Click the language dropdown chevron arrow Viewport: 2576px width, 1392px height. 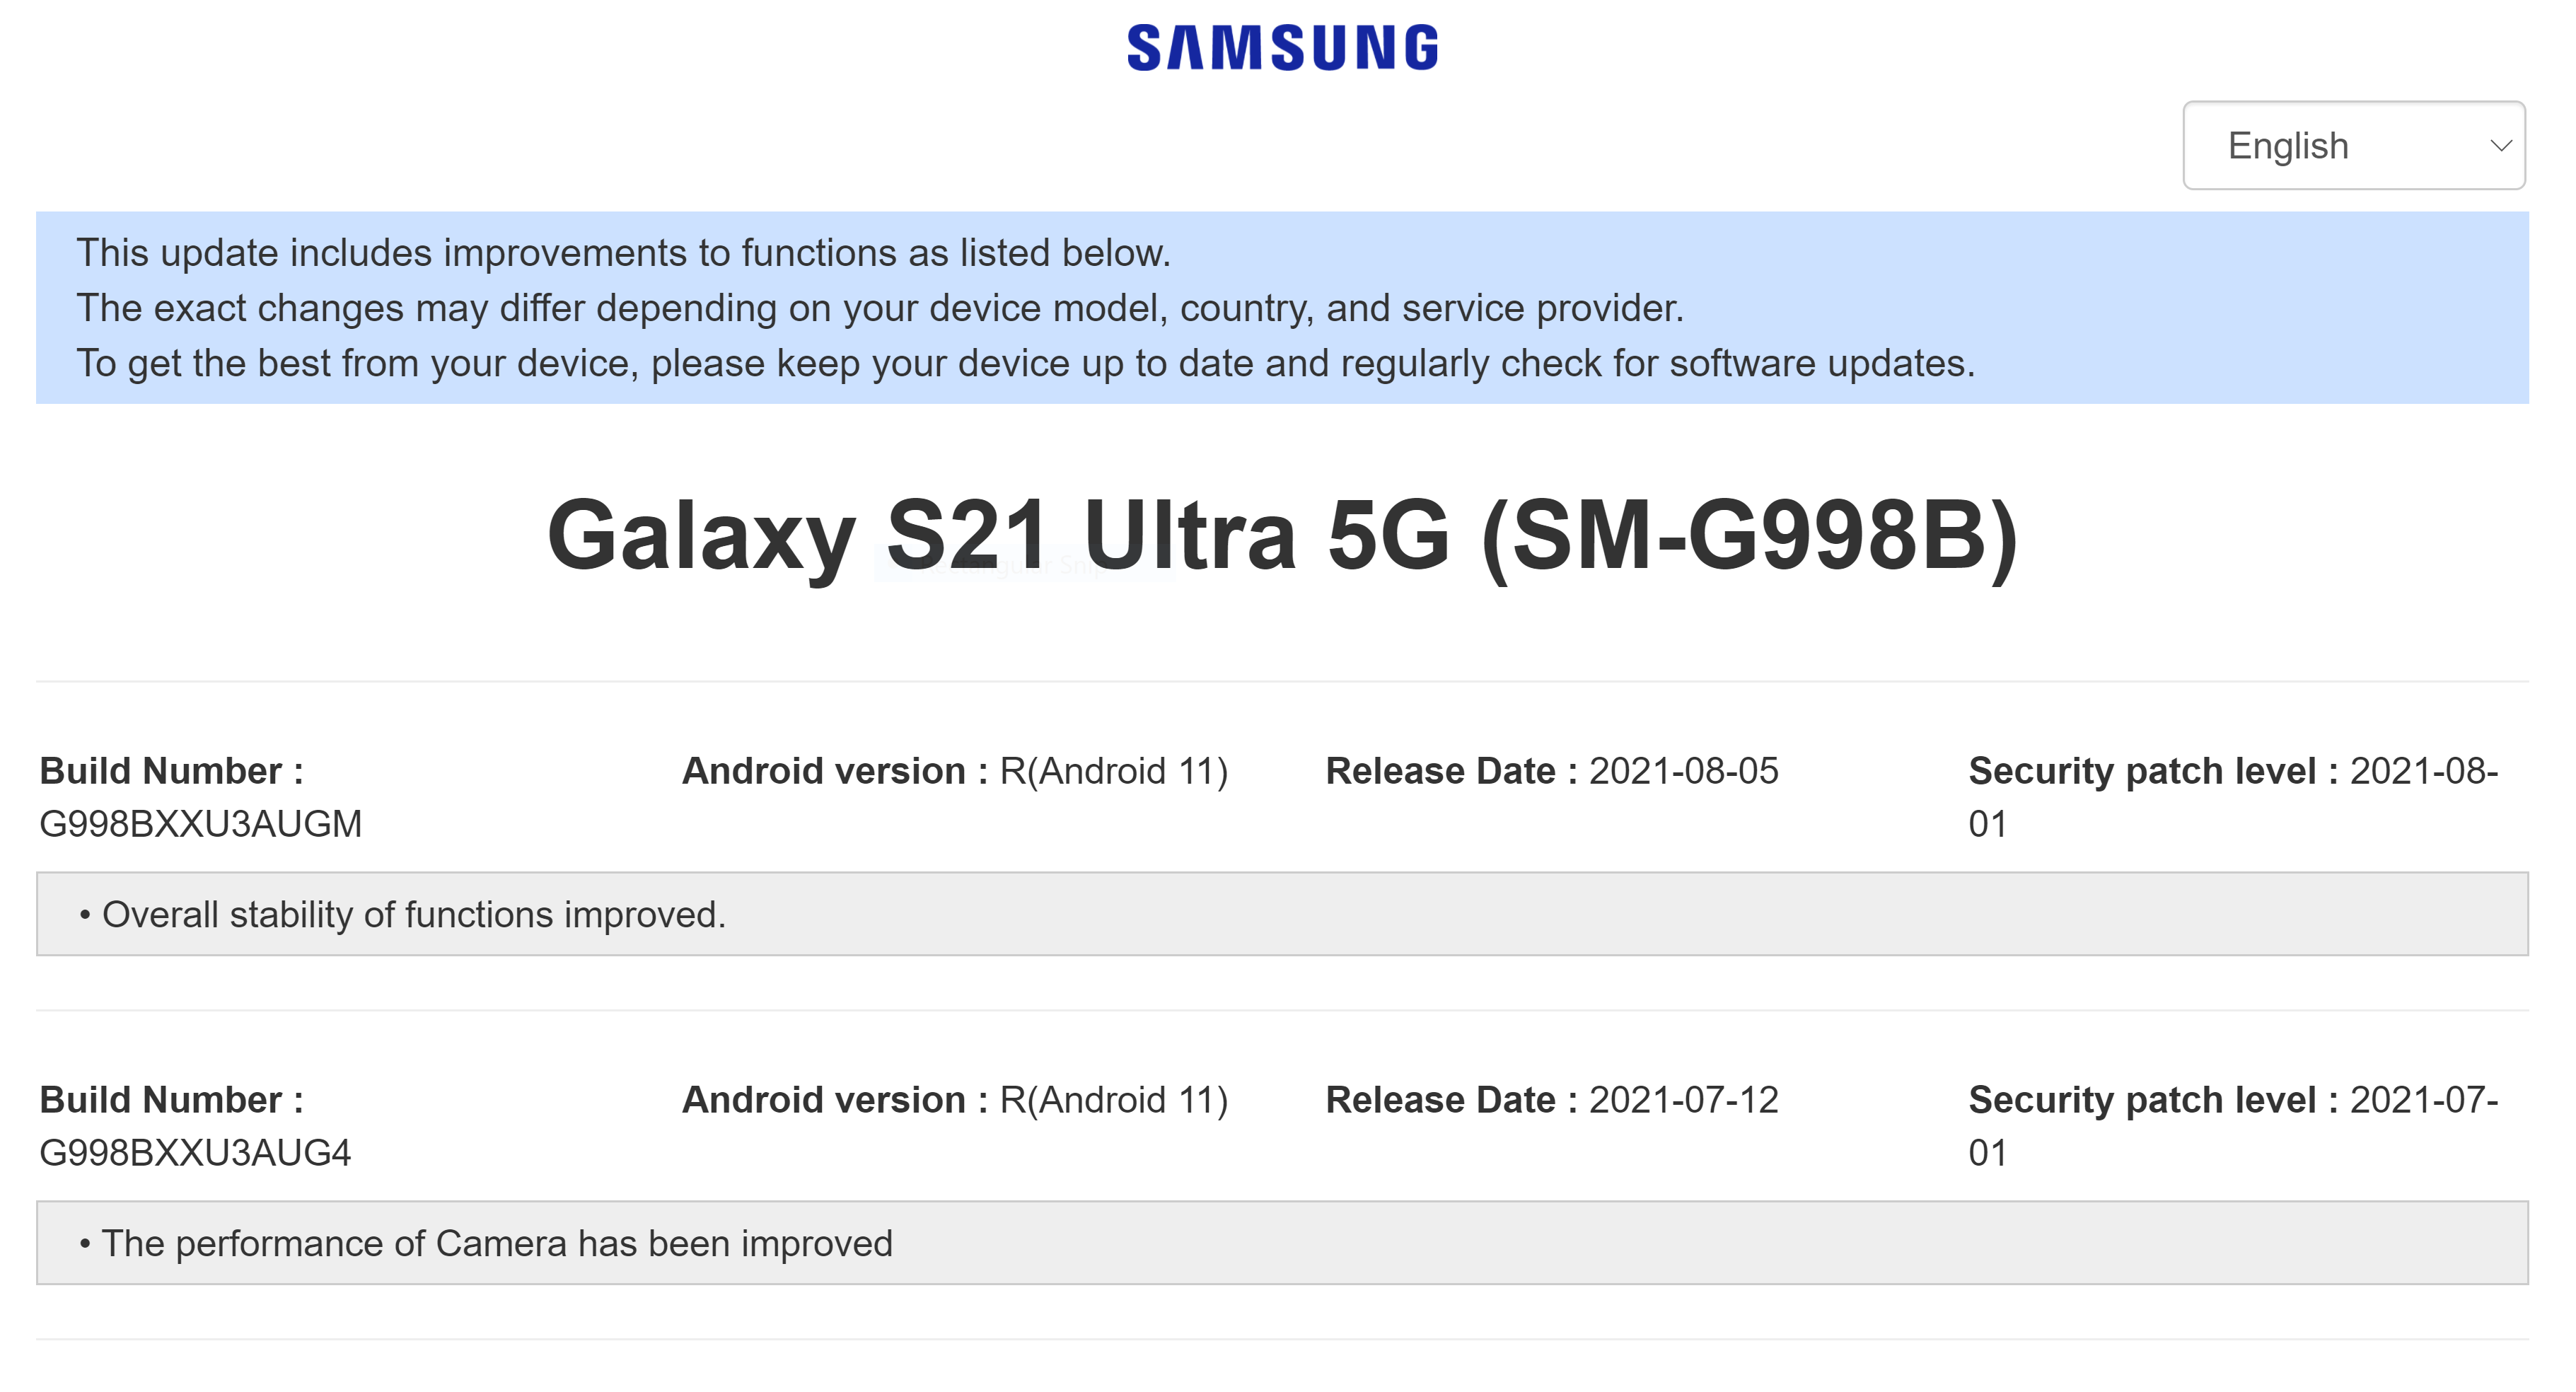pos(2500,146)
